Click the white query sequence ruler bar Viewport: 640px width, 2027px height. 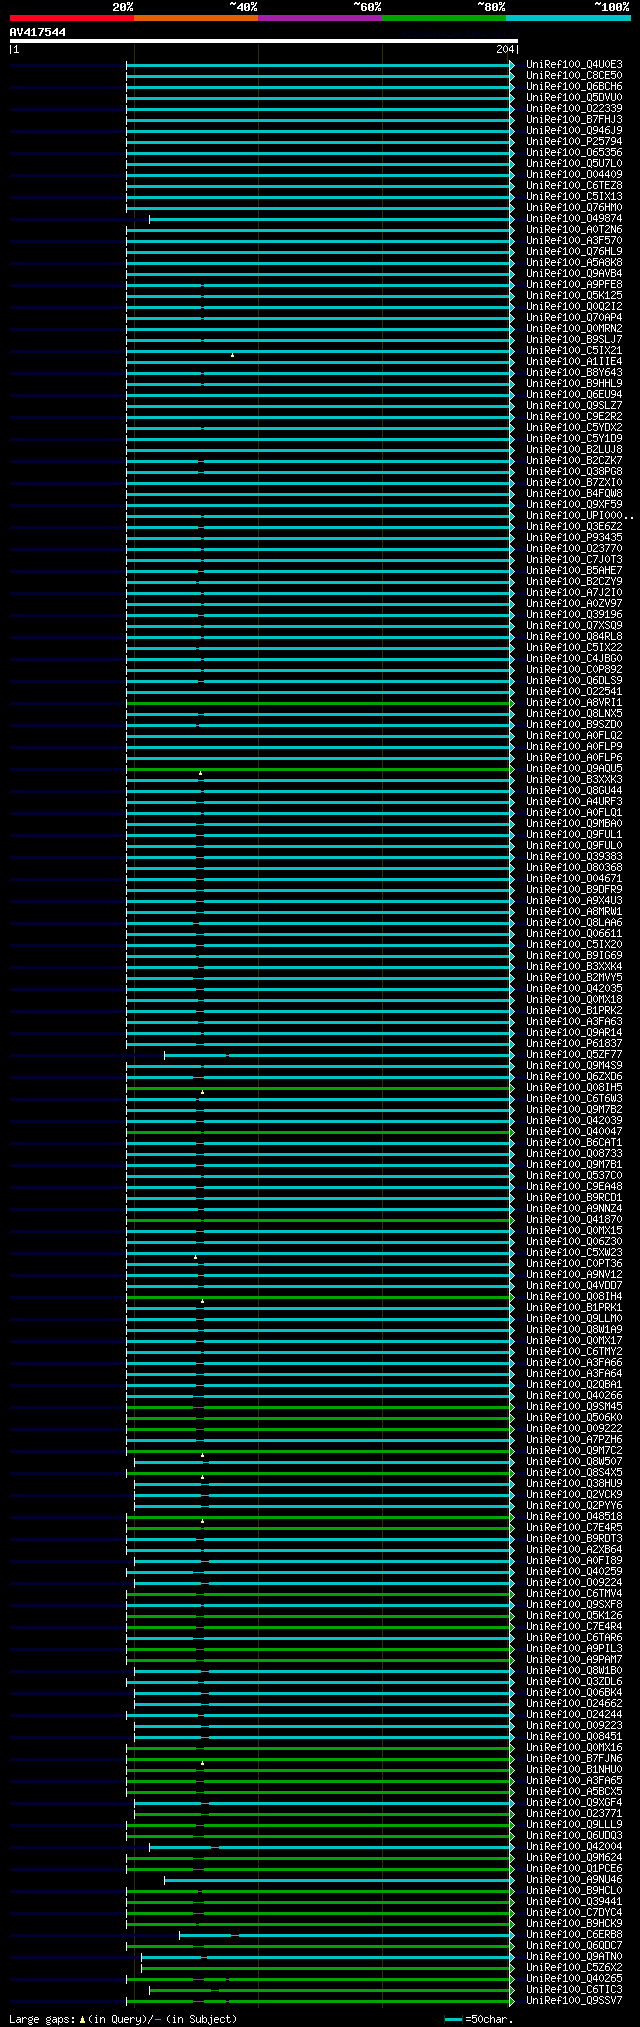[263, 41]
